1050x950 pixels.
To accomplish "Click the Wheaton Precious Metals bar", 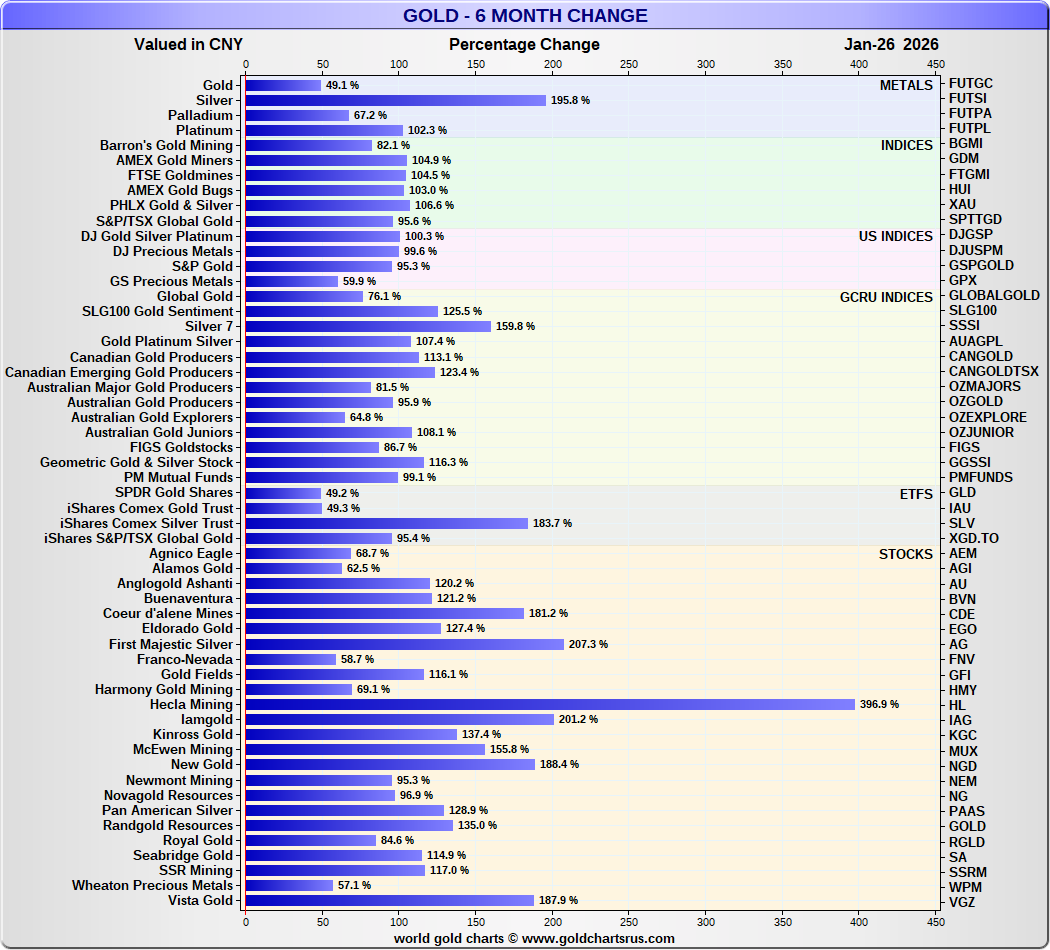I will (289, 885).
